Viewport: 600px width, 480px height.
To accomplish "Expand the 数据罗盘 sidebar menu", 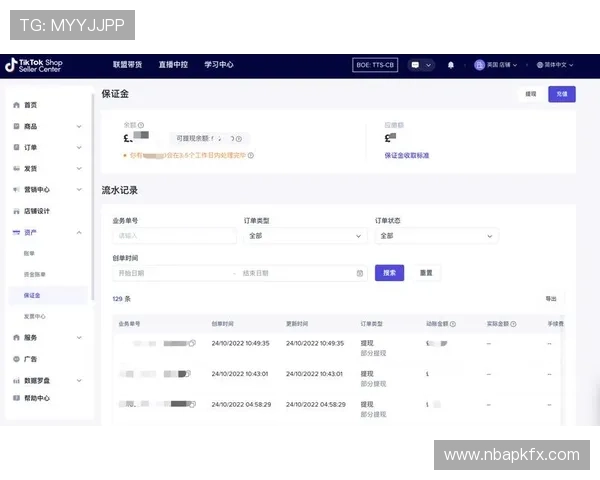I will (x=79, y=380).
